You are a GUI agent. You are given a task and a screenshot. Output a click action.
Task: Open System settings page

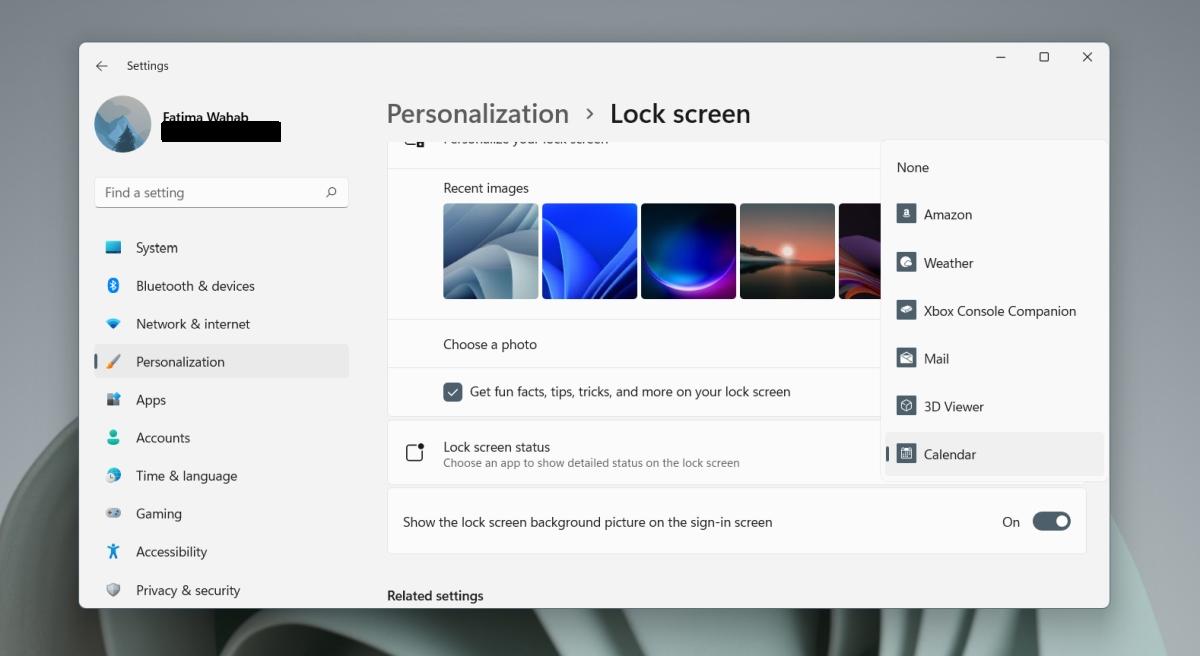[x=221, y=247]
